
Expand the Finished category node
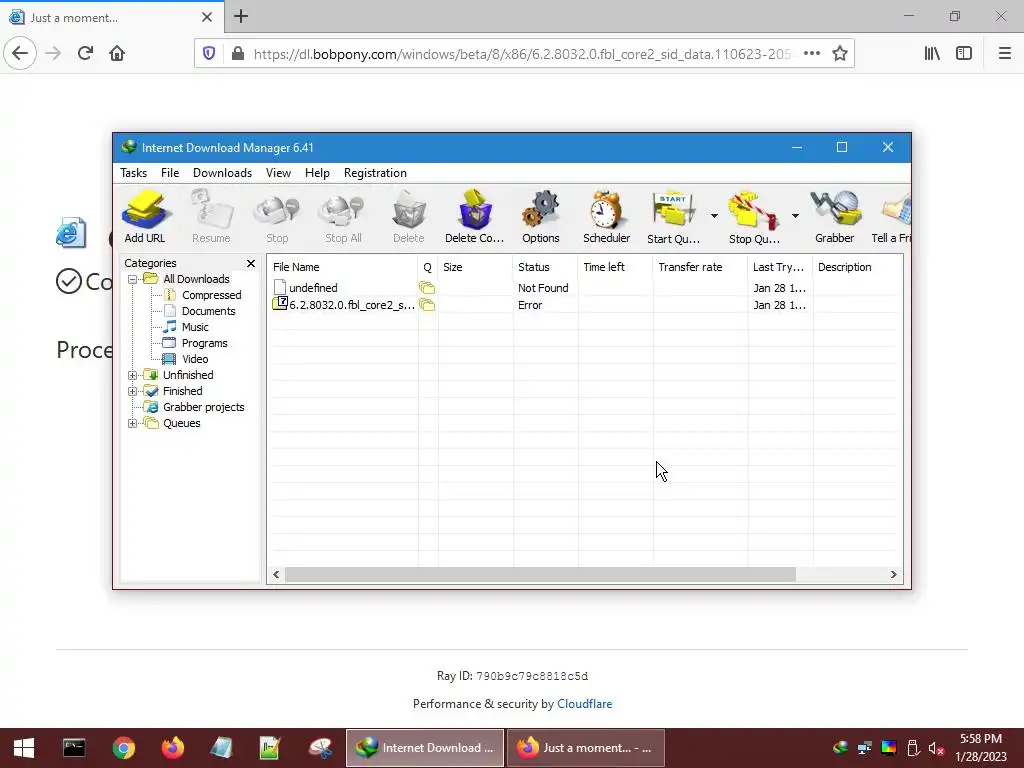click(x=133, y=391)
